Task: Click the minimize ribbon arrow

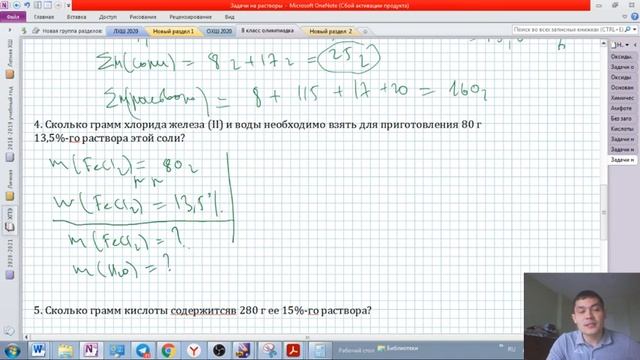Action: pyautogui.click(x=624, y=17)
